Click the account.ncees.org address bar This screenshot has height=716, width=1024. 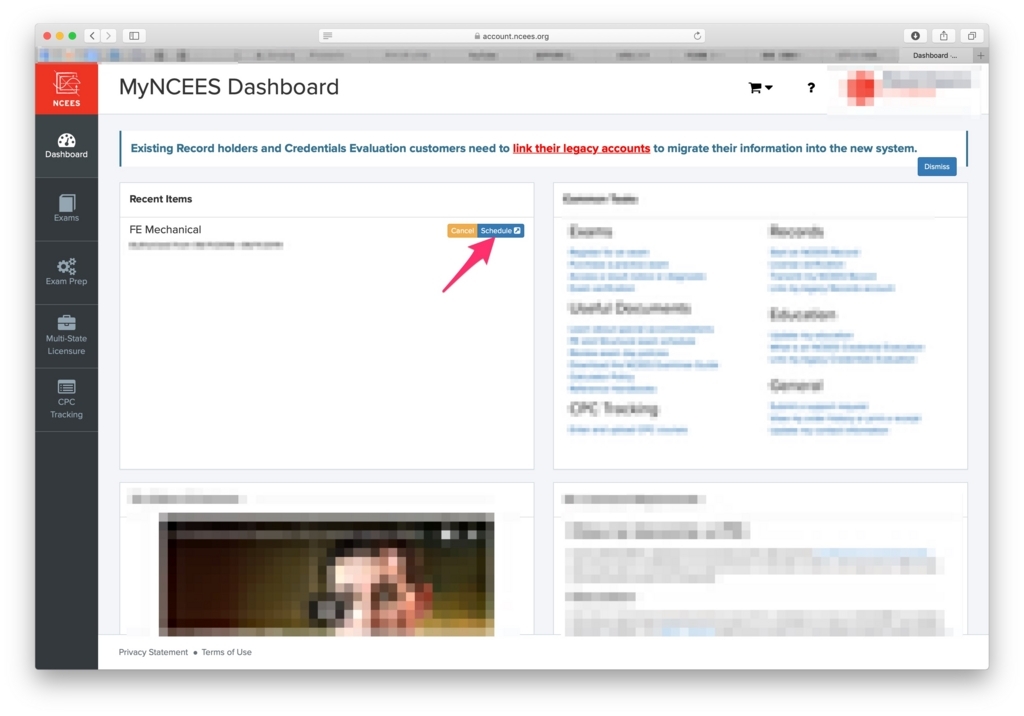513,36
